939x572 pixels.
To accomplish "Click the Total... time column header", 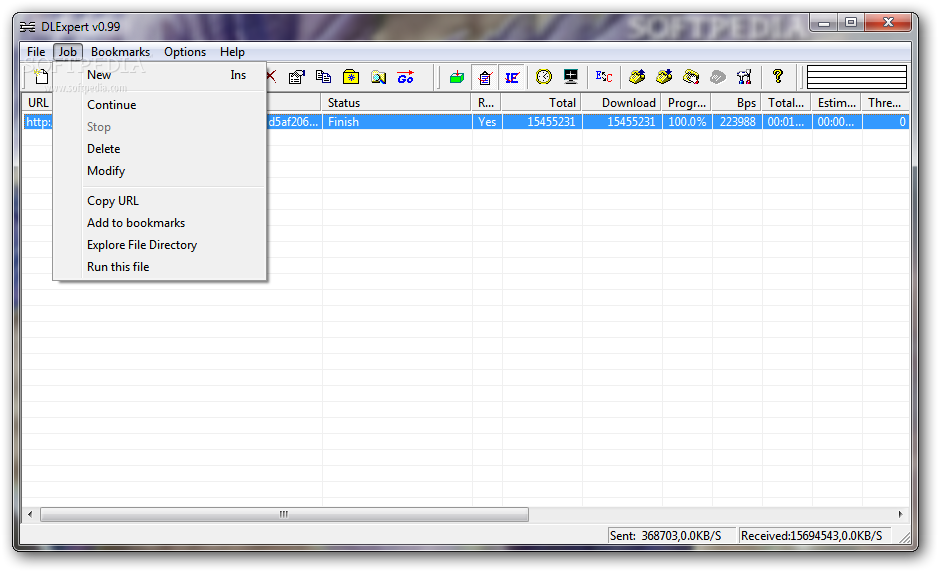I will point(786,103).
